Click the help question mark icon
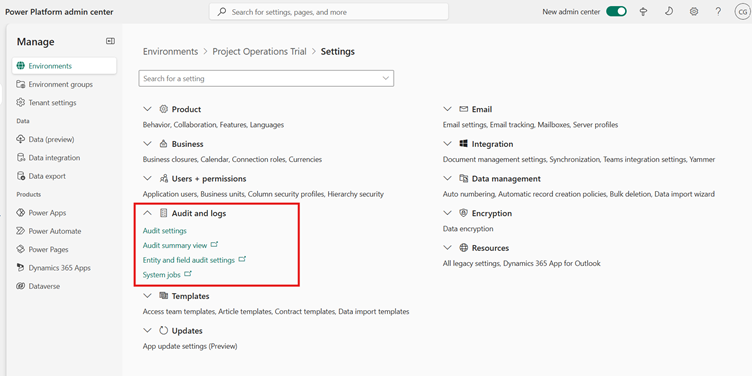 pos(718,12)
